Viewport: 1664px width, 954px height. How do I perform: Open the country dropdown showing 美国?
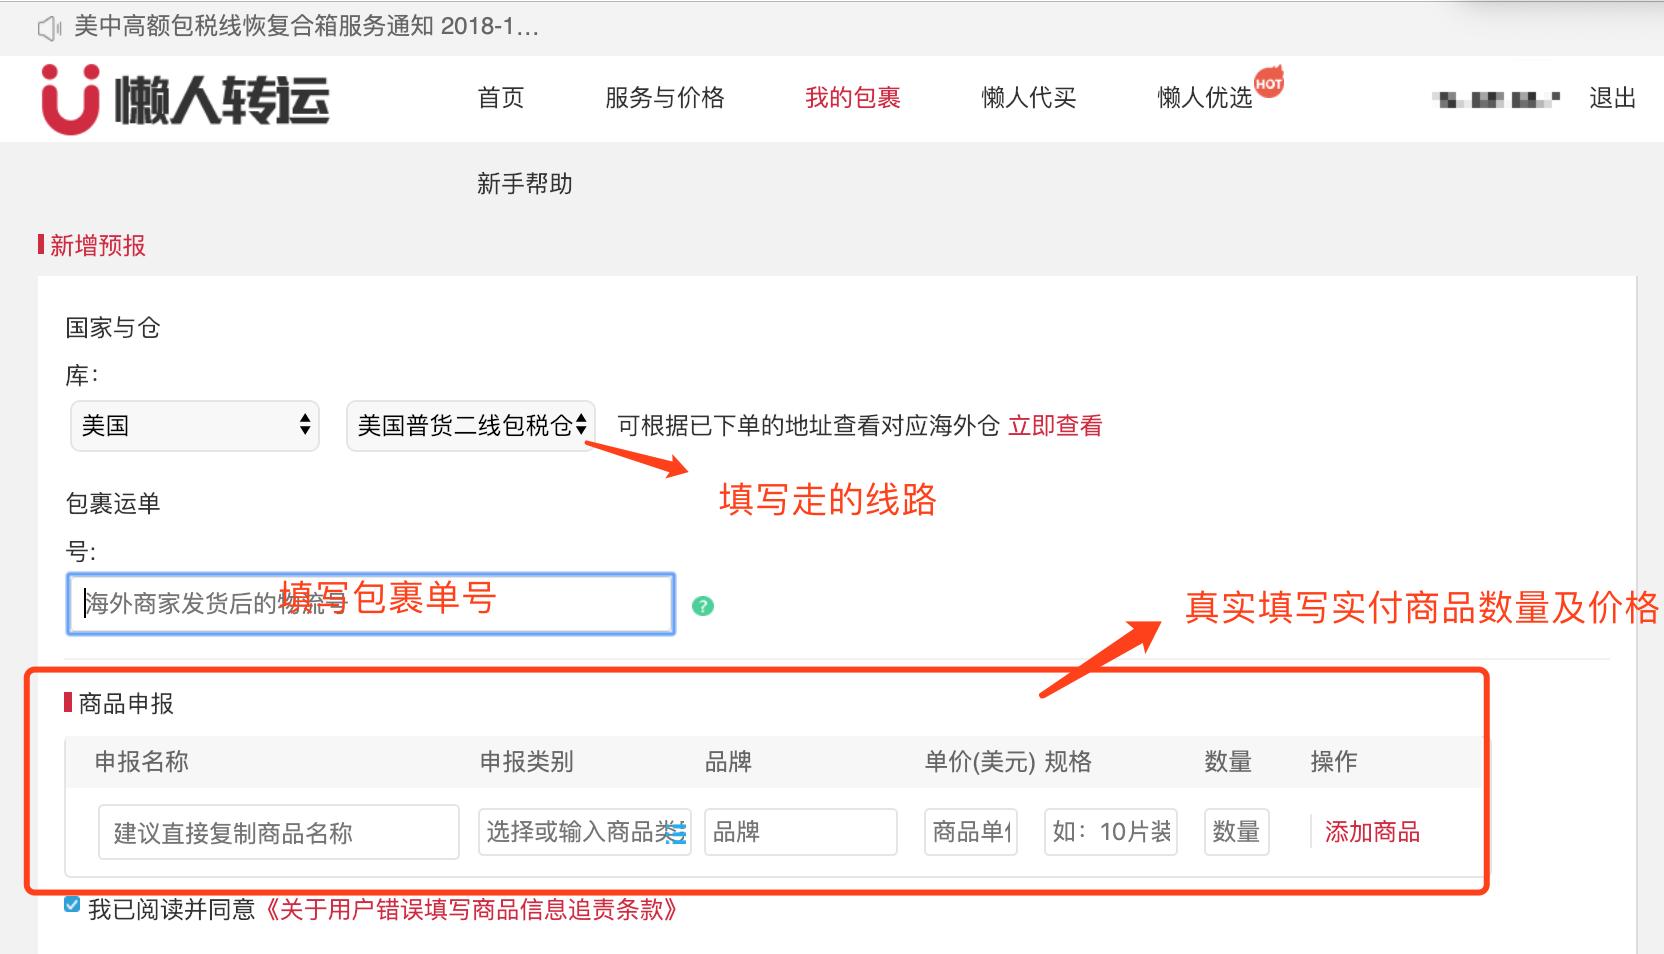tap(194, 426)
